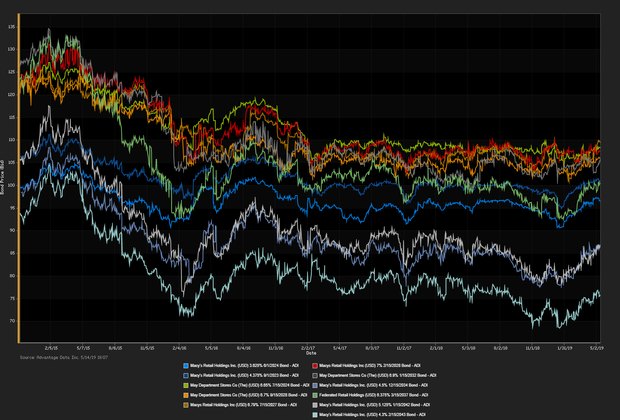This screenshot has width=620, height=420.
Task: Click the 2/5/15 date tick label
Action: 51,348
